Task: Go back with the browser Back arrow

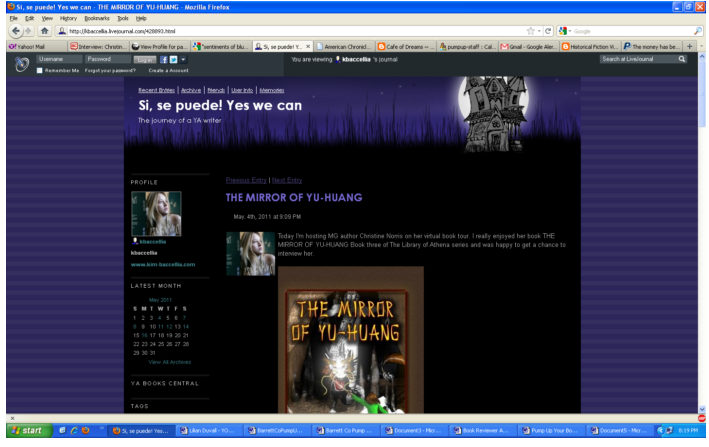Action: (15, 31)
